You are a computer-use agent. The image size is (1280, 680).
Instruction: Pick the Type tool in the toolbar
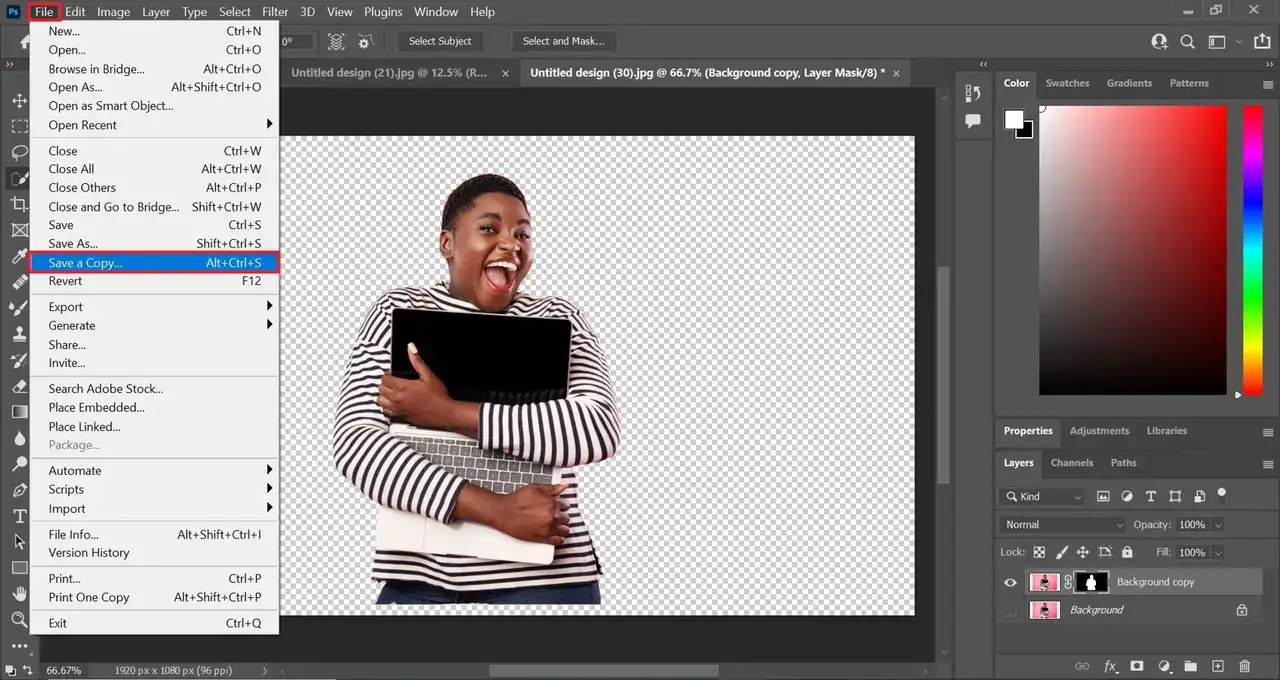coord(19,516)
